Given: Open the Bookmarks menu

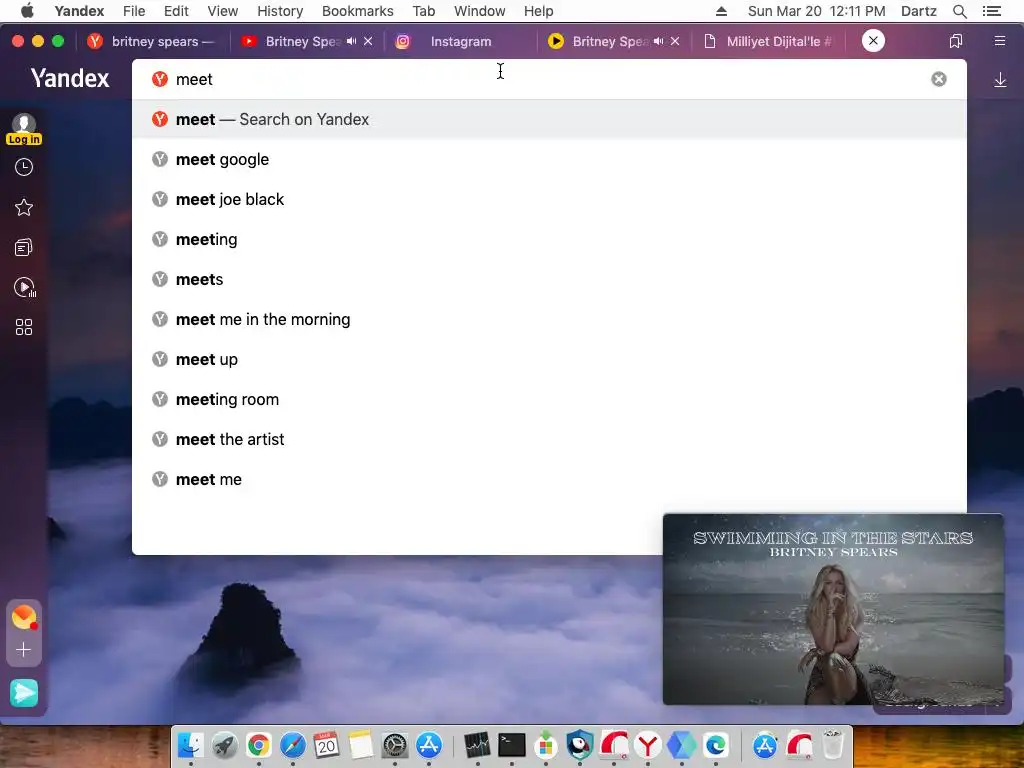Looking at the screenshot, I should (x=357, y=11).
